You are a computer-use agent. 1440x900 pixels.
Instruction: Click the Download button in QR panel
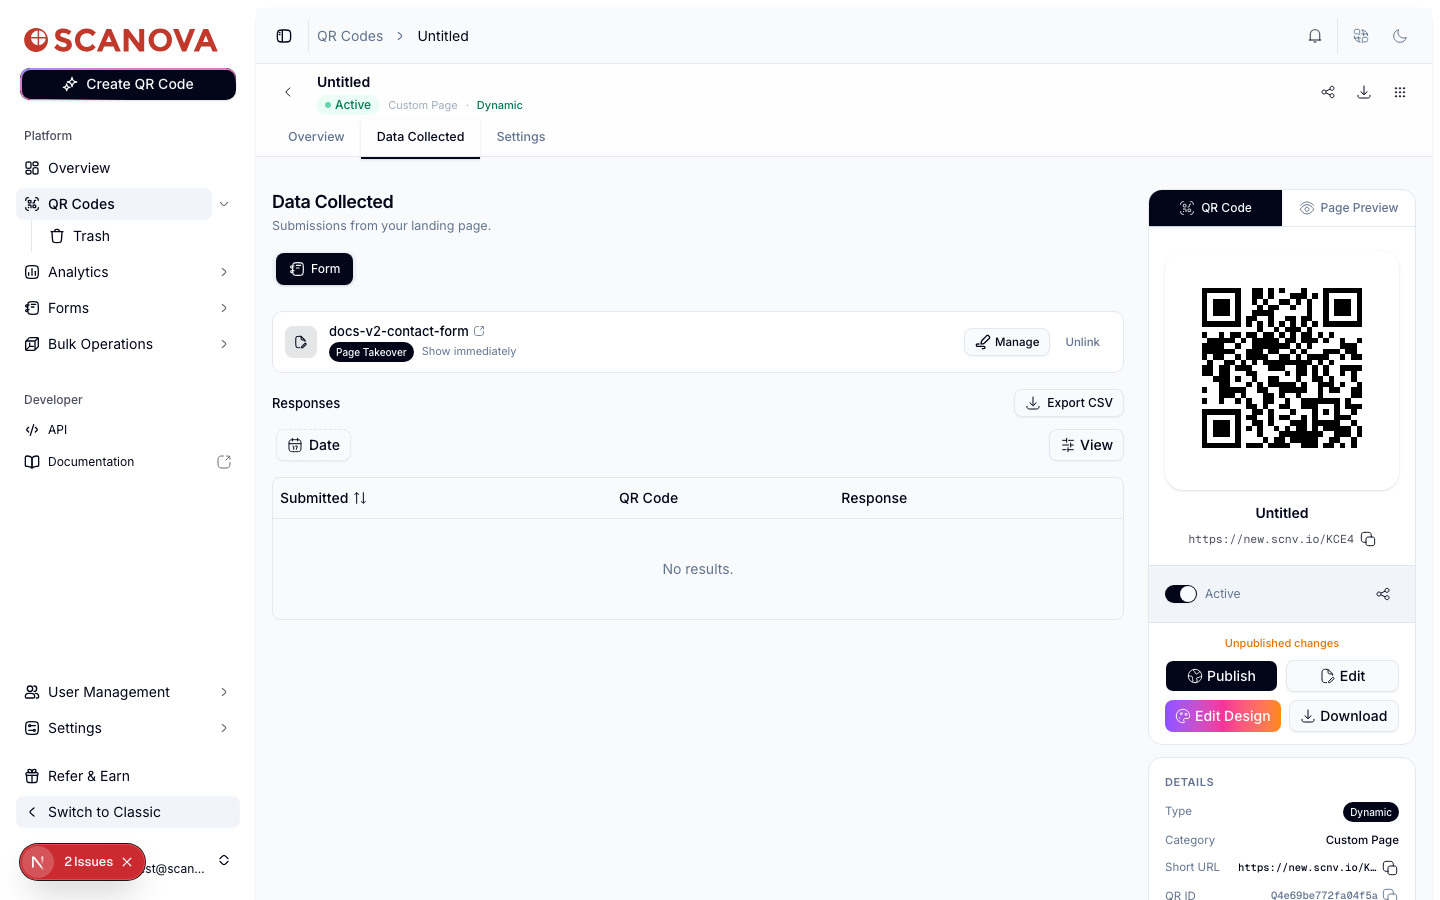(1343, 716)
